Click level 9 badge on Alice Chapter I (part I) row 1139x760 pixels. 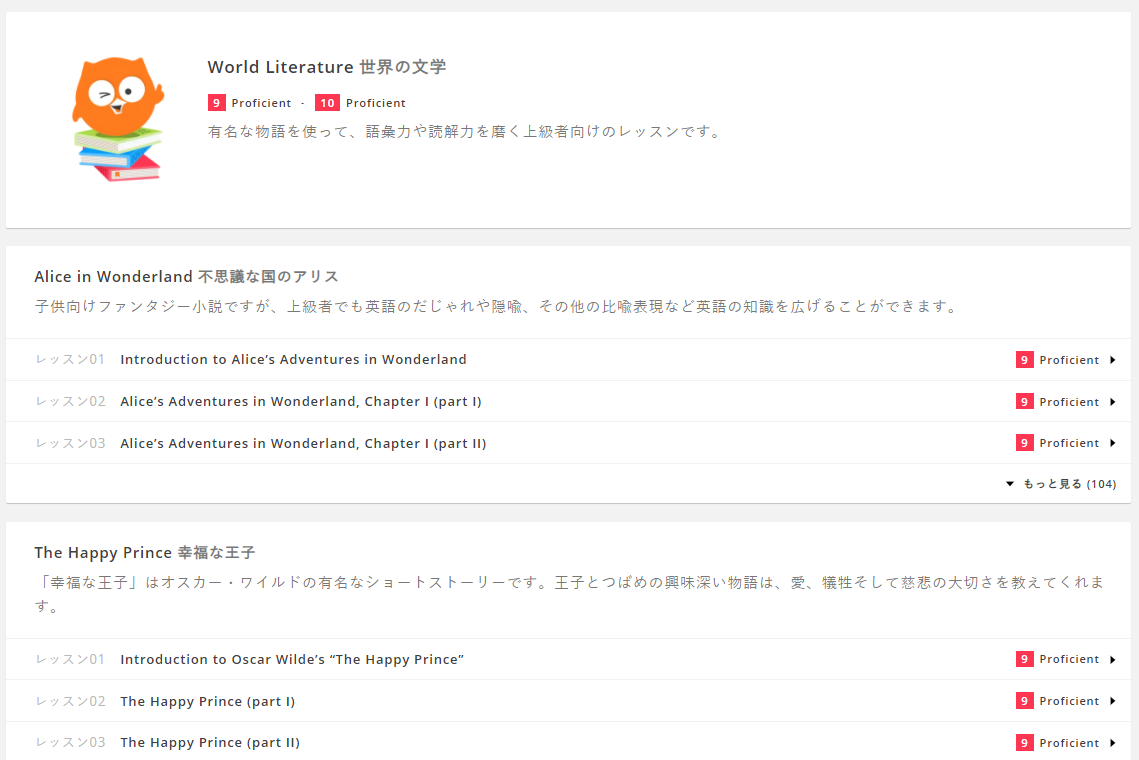[x=1024, y=402]
